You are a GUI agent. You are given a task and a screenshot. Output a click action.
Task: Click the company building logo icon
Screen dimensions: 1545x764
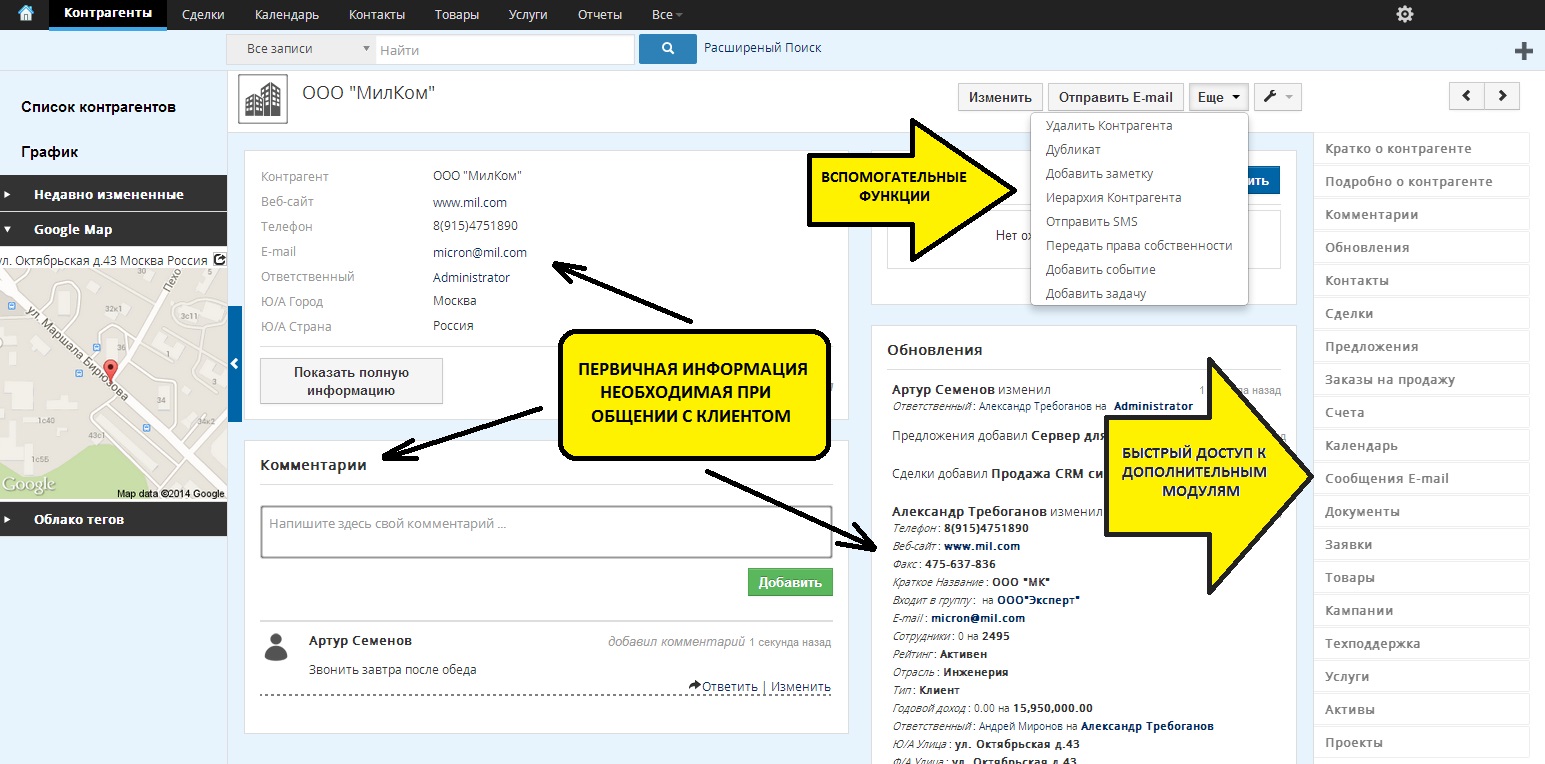[263, 99]
